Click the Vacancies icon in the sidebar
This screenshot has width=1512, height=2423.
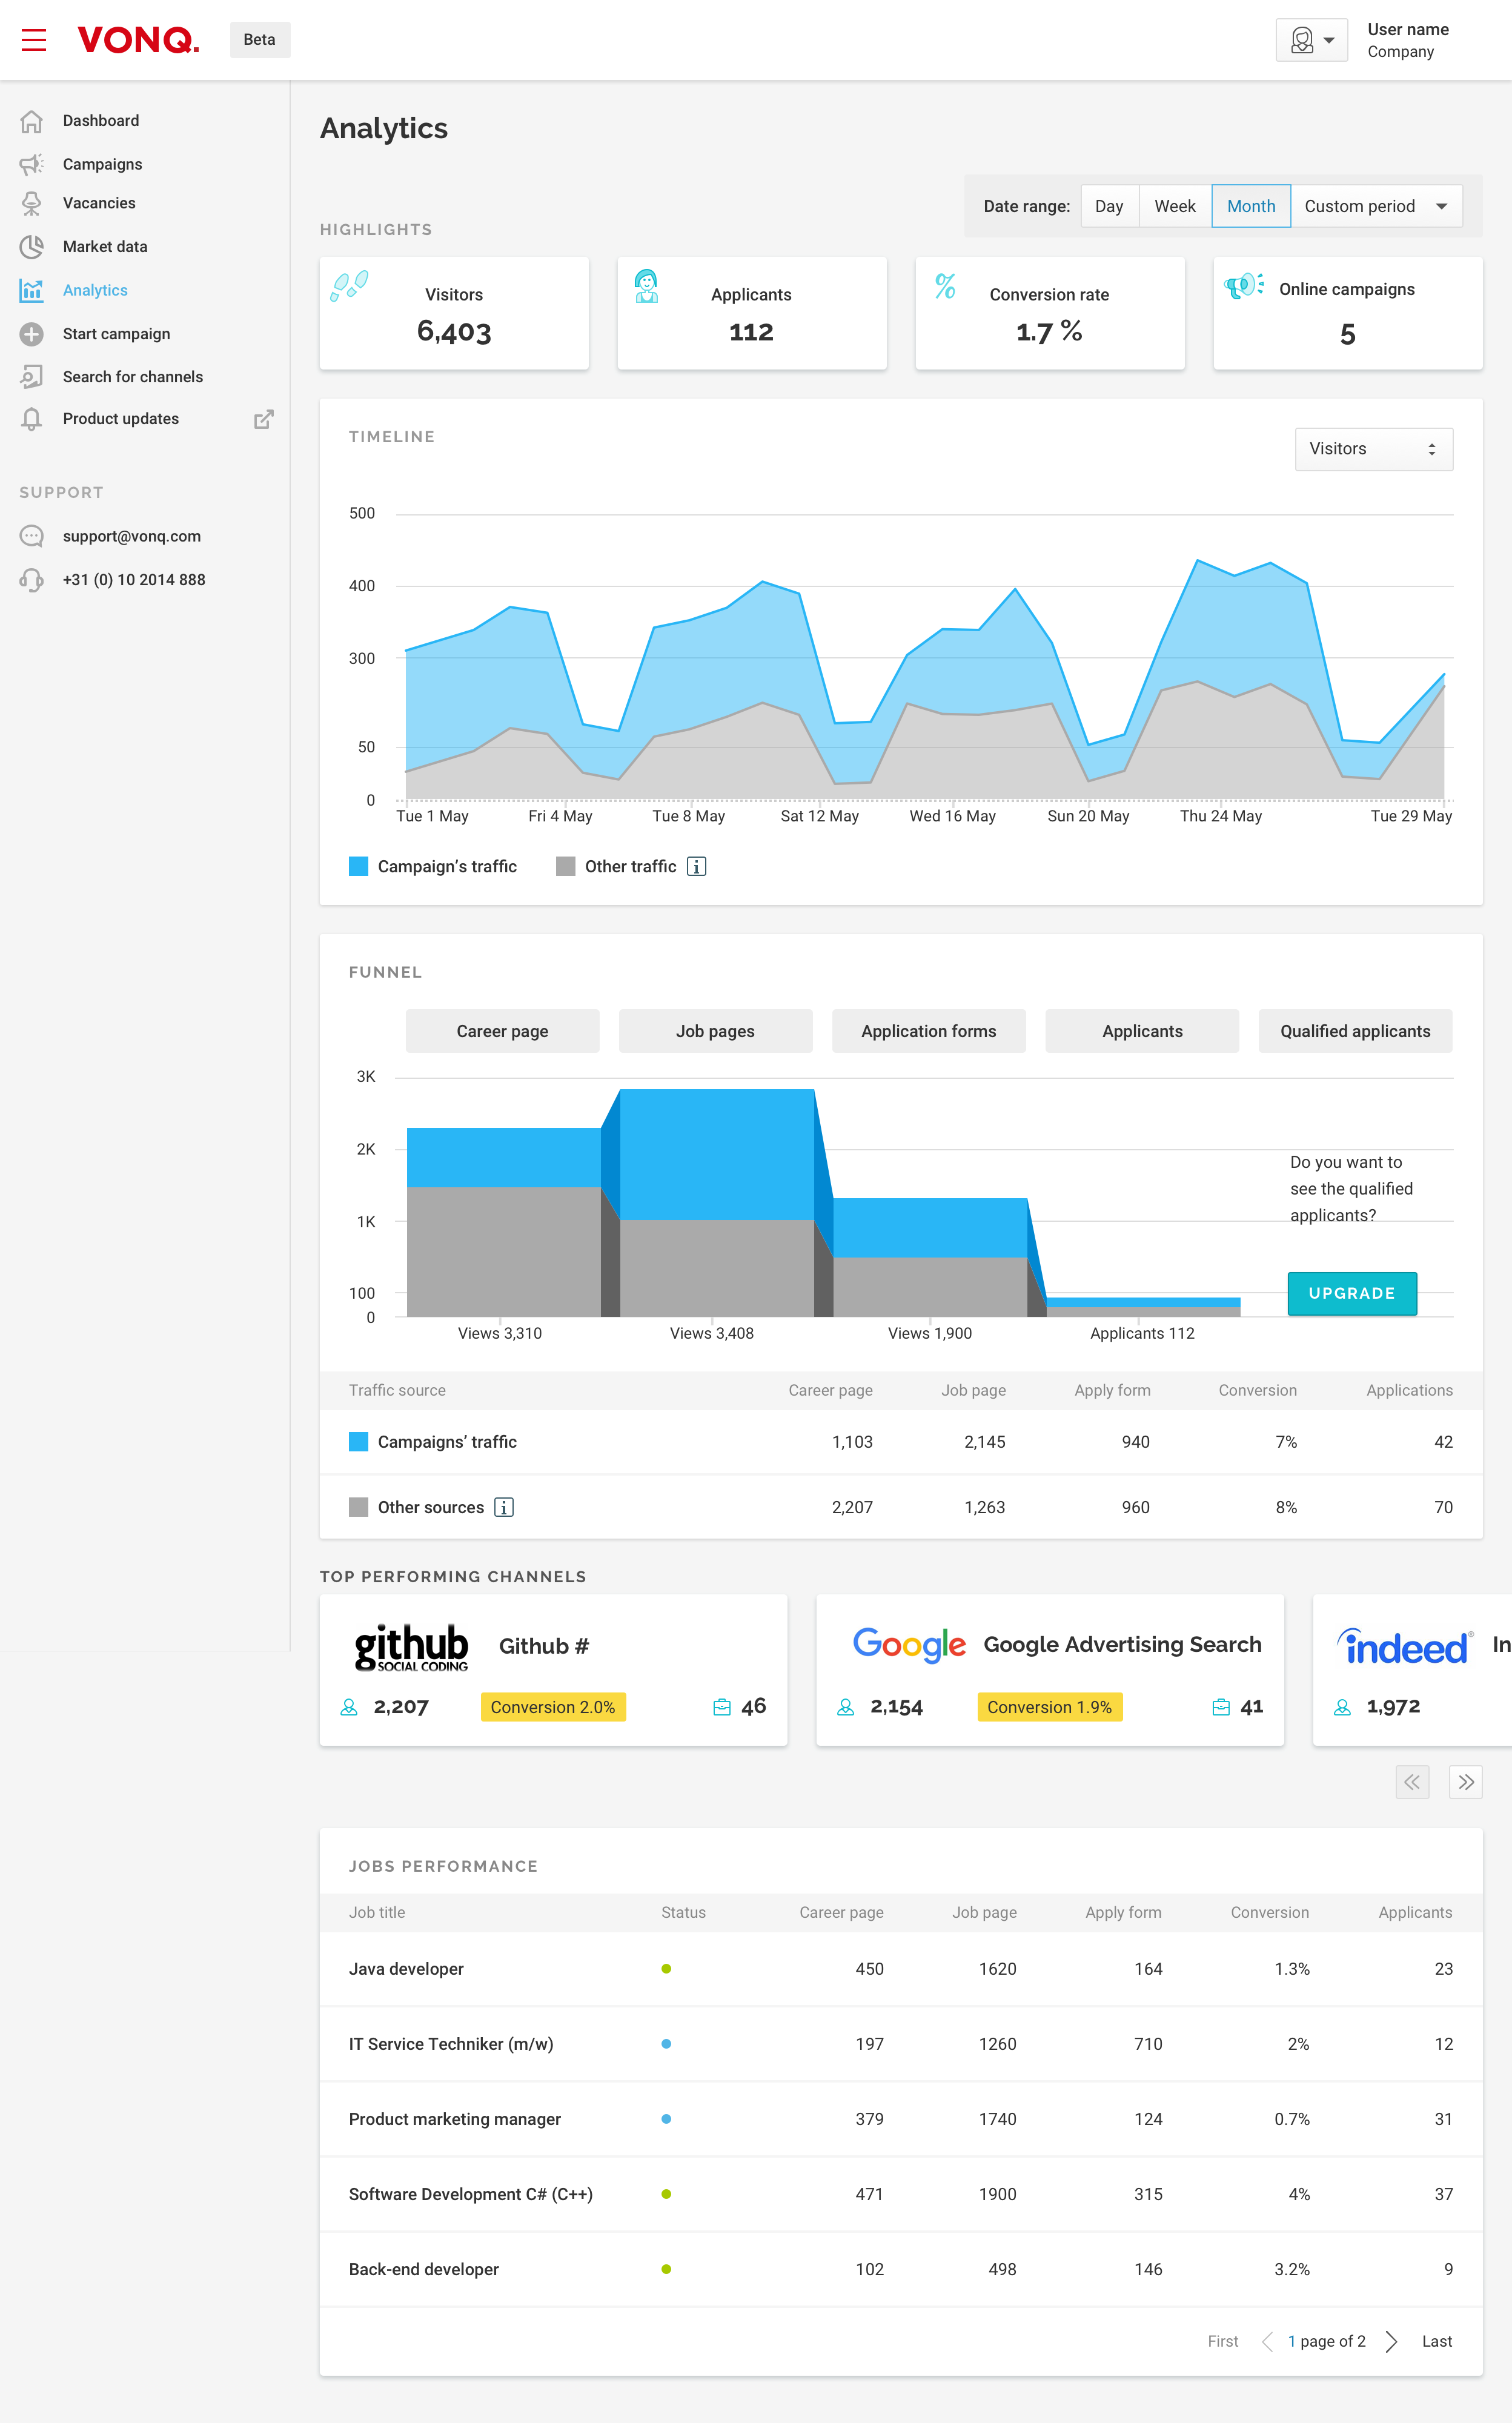(32, 202)
